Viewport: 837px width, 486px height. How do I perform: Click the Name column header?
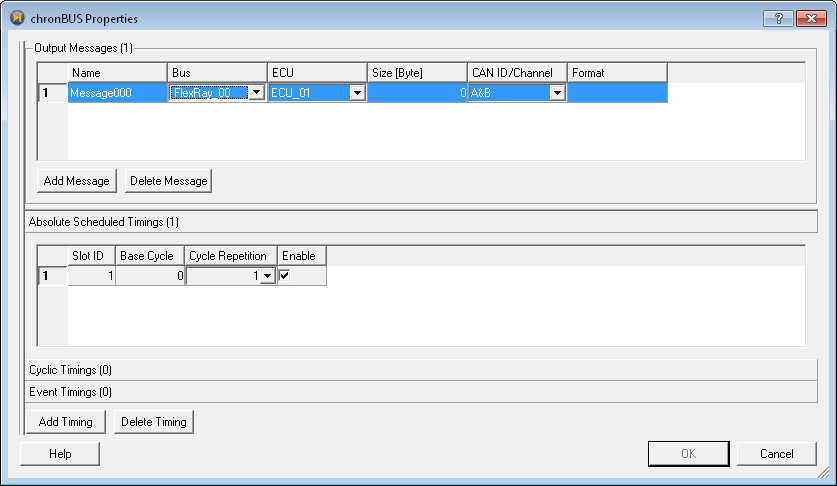point(117,73)
